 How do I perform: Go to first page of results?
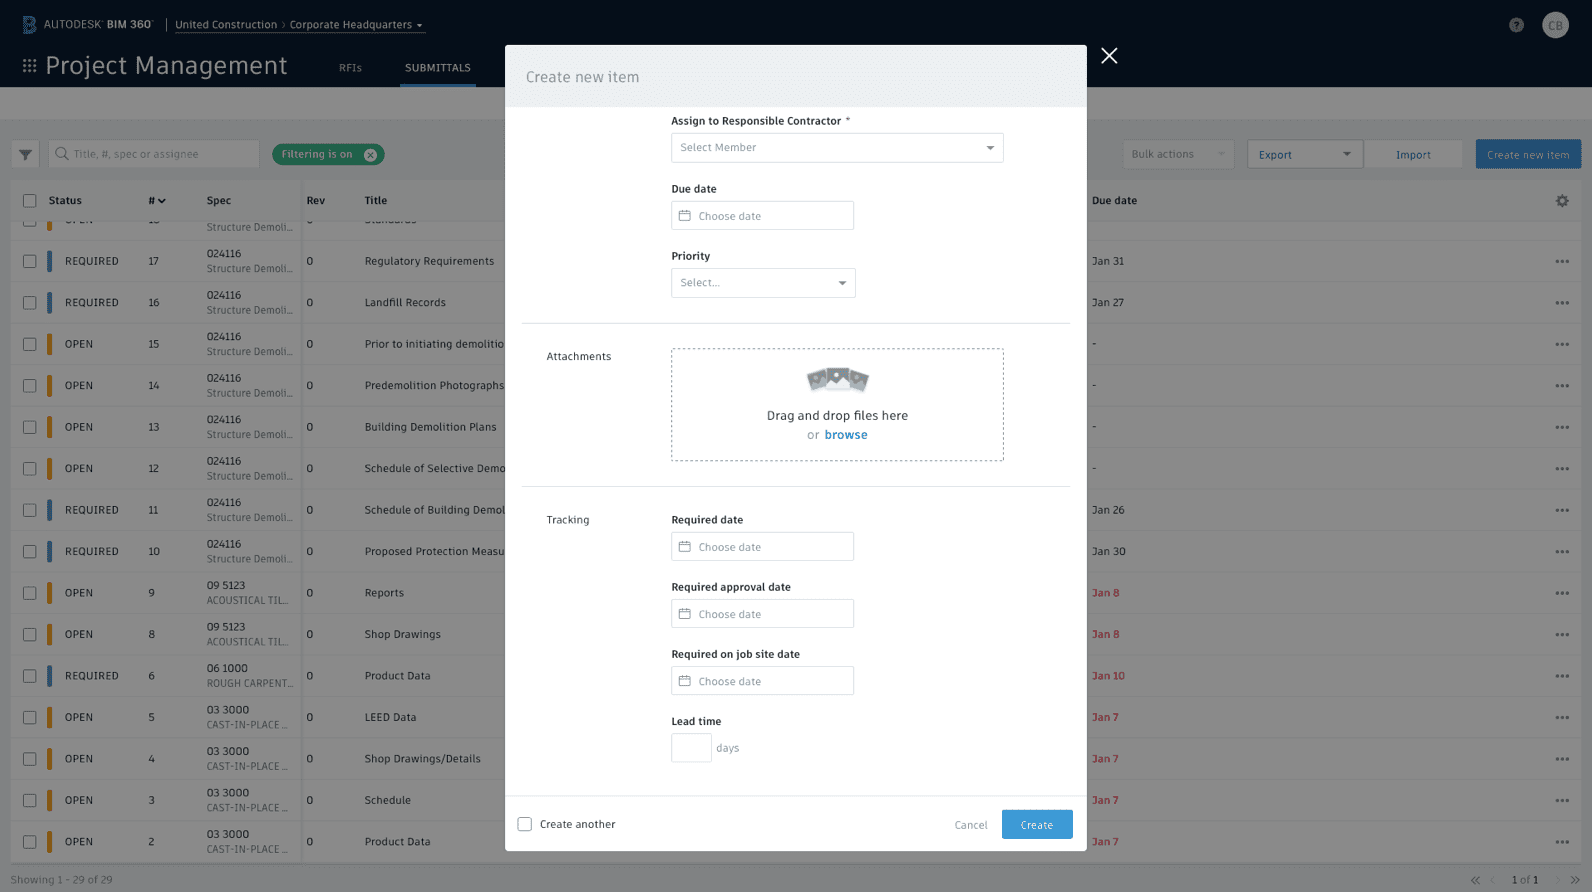1475,880
